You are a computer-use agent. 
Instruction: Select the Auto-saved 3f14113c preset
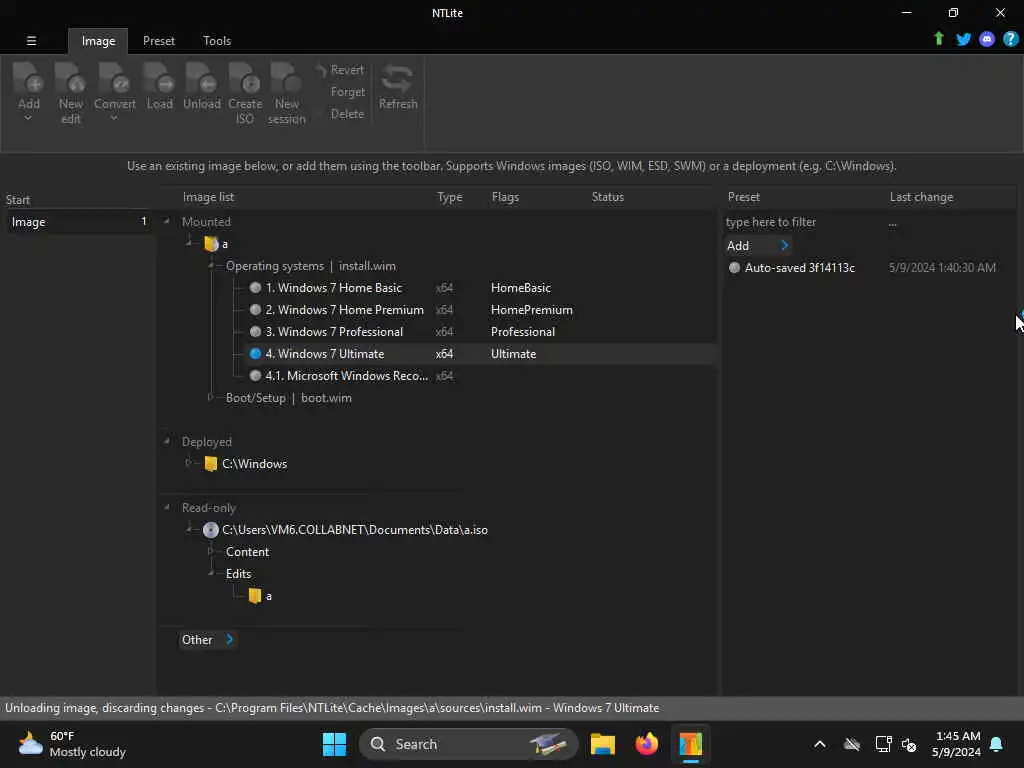[x=799, y=268]
